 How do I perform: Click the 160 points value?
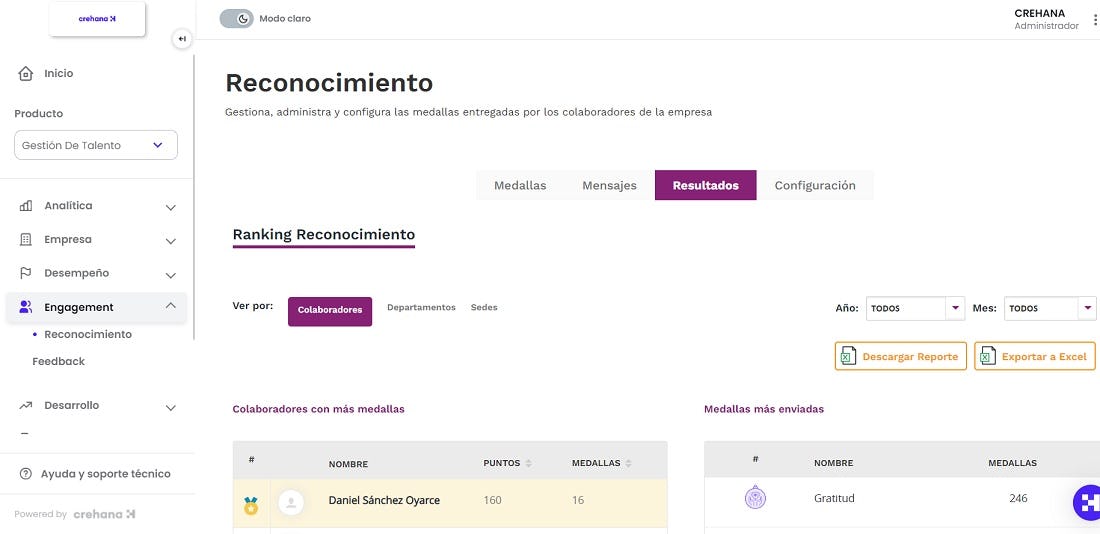(x=492, y=501)
